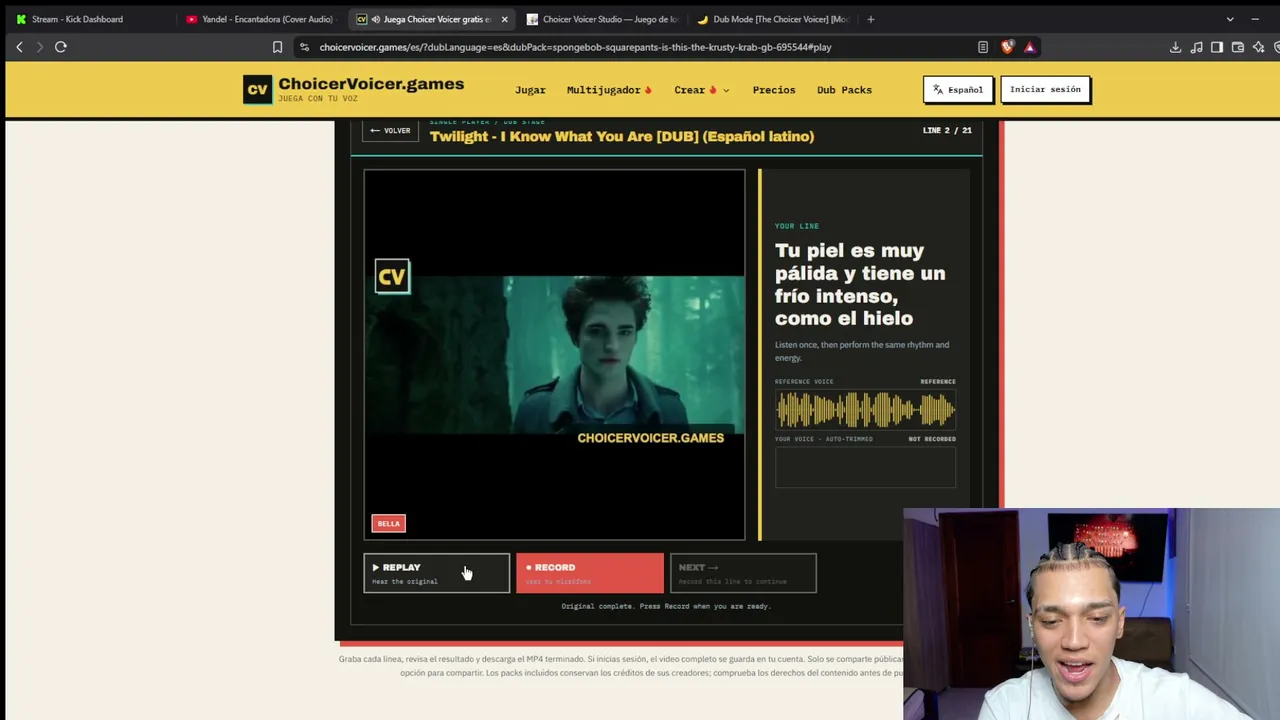Open the Multijugador menu item
Screen dimensions: 1280x720
click(609, 90)
